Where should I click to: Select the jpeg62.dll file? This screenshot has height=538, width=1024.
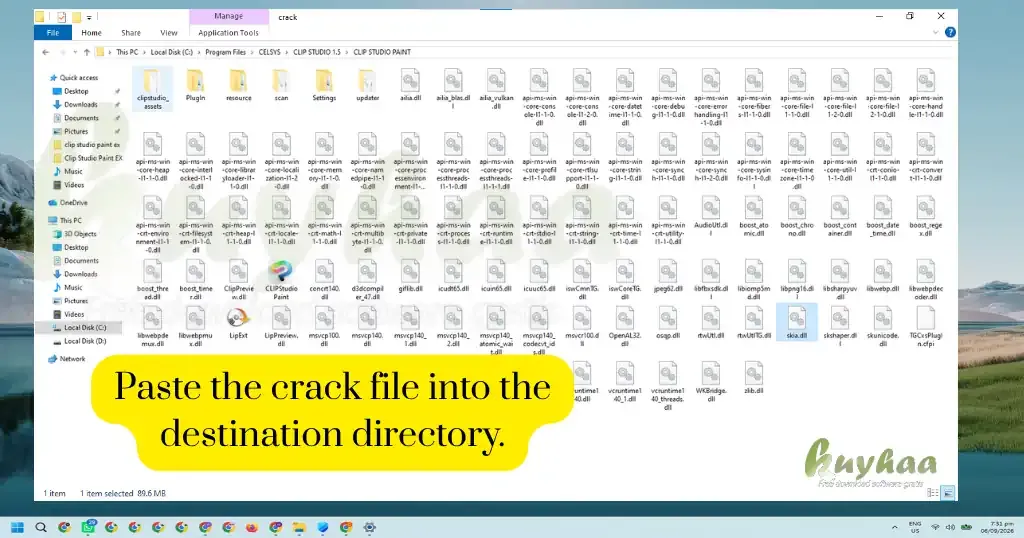tap(667, 276)
